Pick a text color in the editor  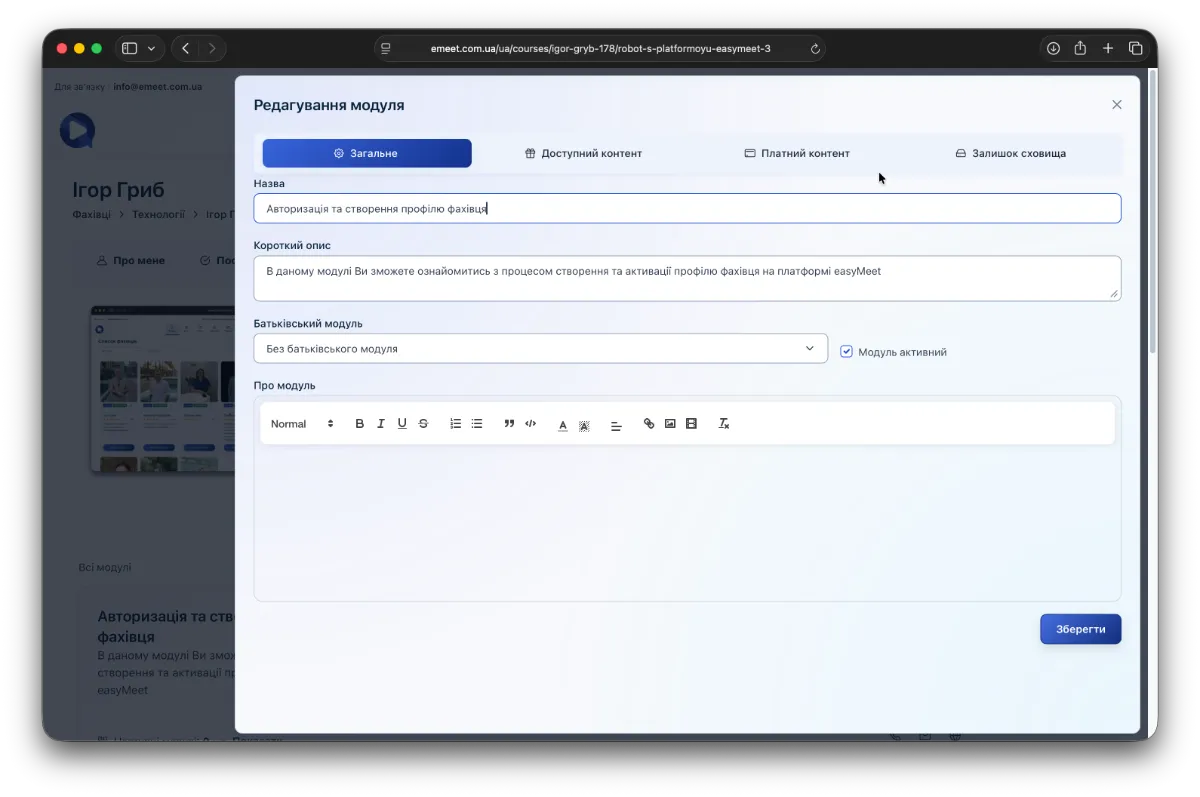pyautogui.click(x=563, y=425)
